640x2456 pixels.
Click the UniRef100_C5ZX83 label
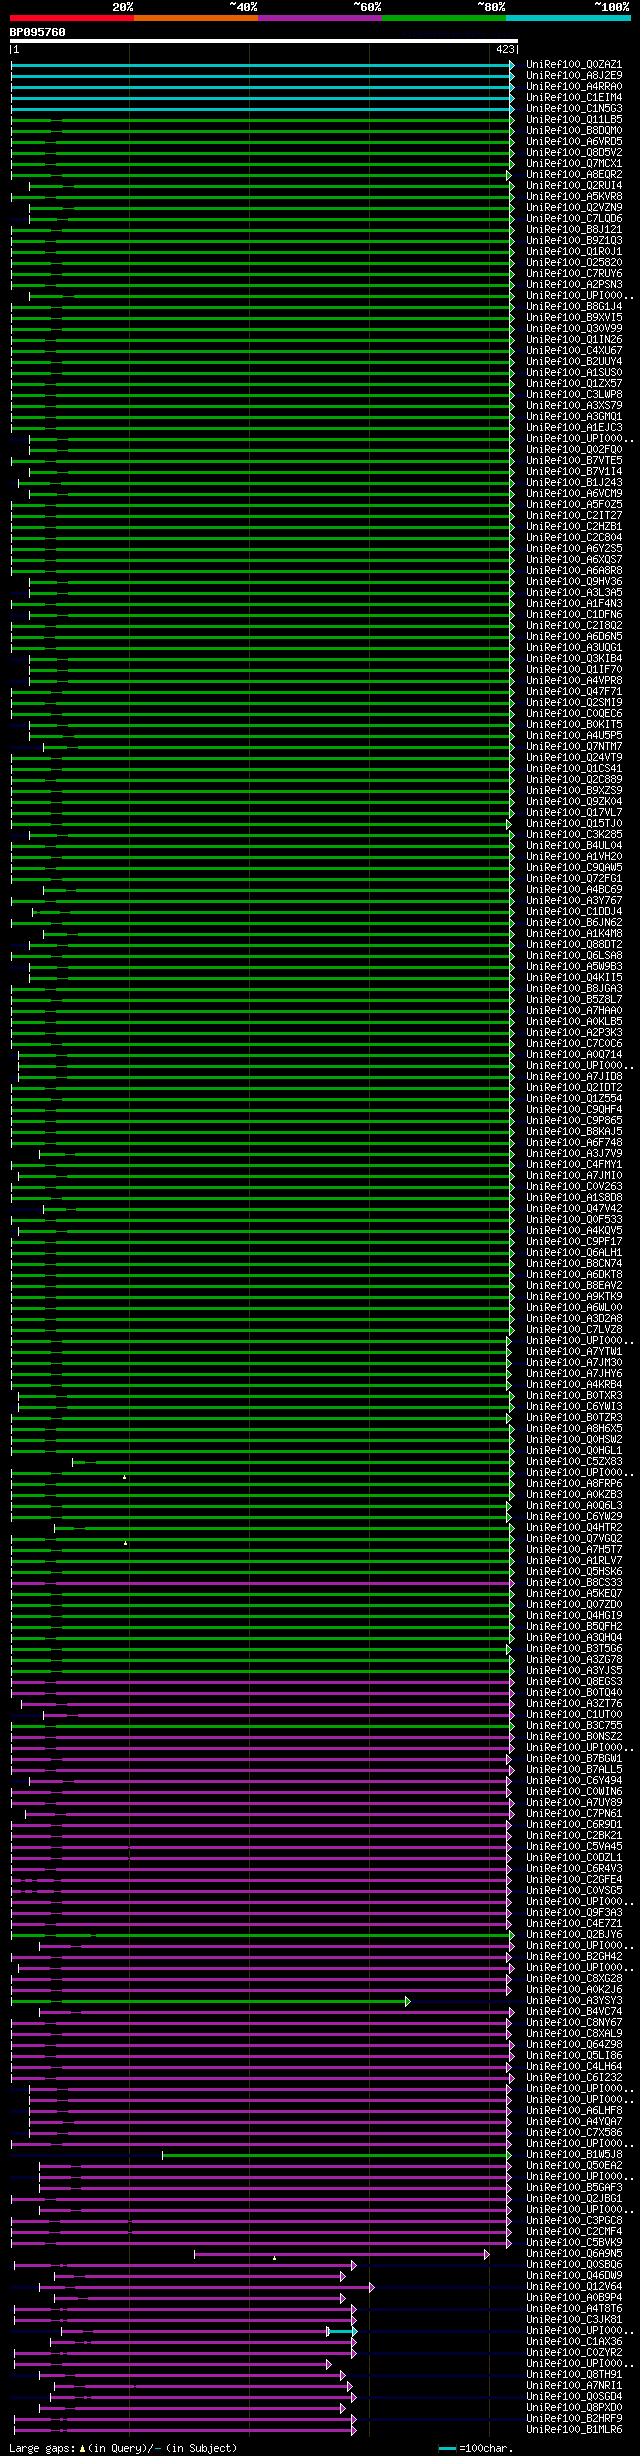pyautogui.click(x=574, y=1462)
